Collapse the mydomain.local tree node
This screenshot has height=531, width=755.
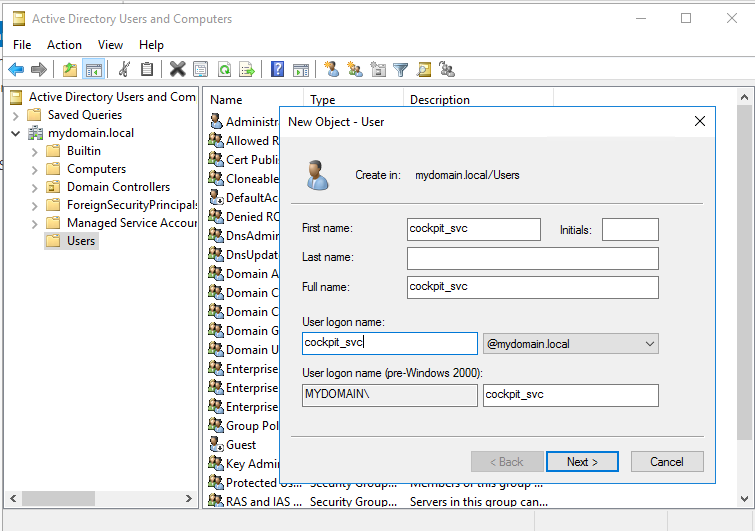pos(15,133)
